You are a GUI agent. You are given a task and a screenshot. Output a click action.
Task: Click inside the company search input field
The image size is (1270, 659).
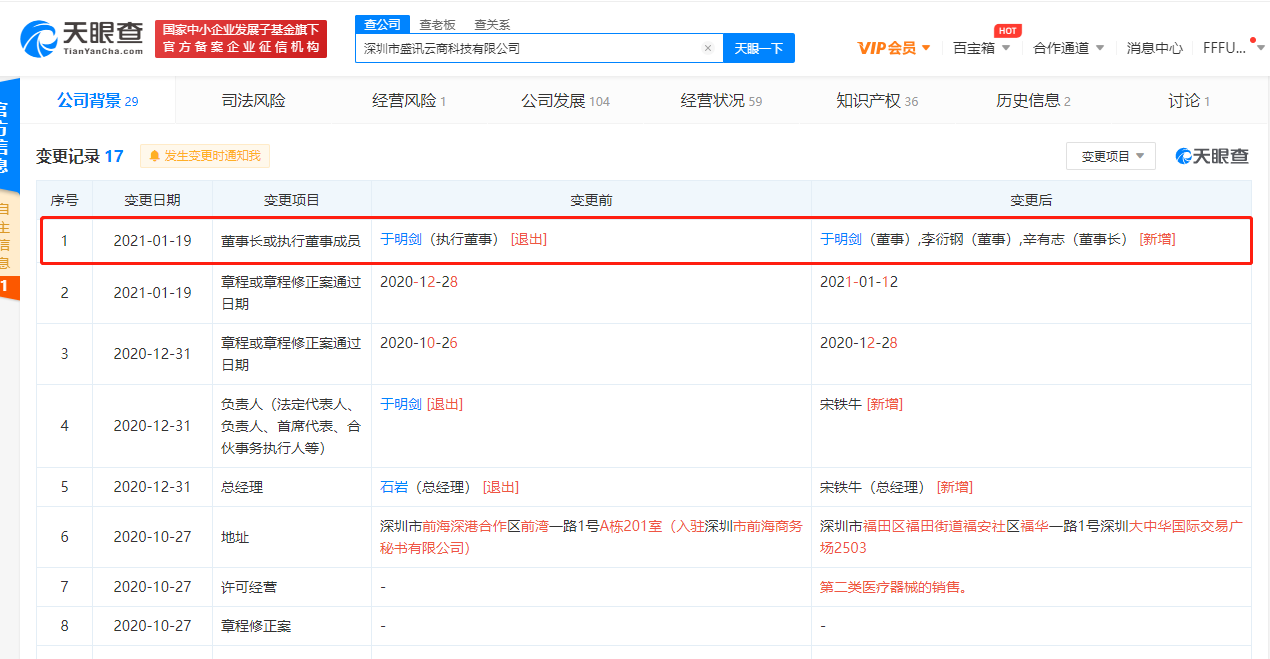(530, 47)
